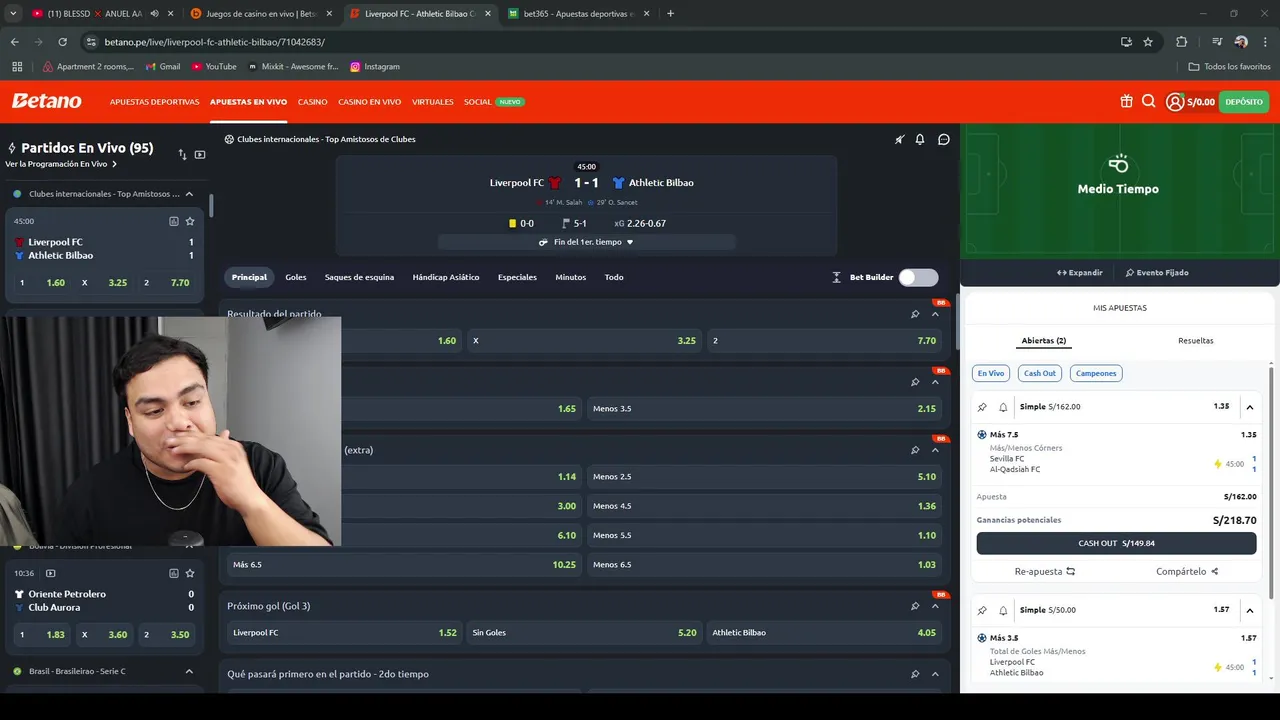This screenshot has width=1280, height=720.
Task: Click Evento Fijado button
Action: click(x=1157, y=272)
